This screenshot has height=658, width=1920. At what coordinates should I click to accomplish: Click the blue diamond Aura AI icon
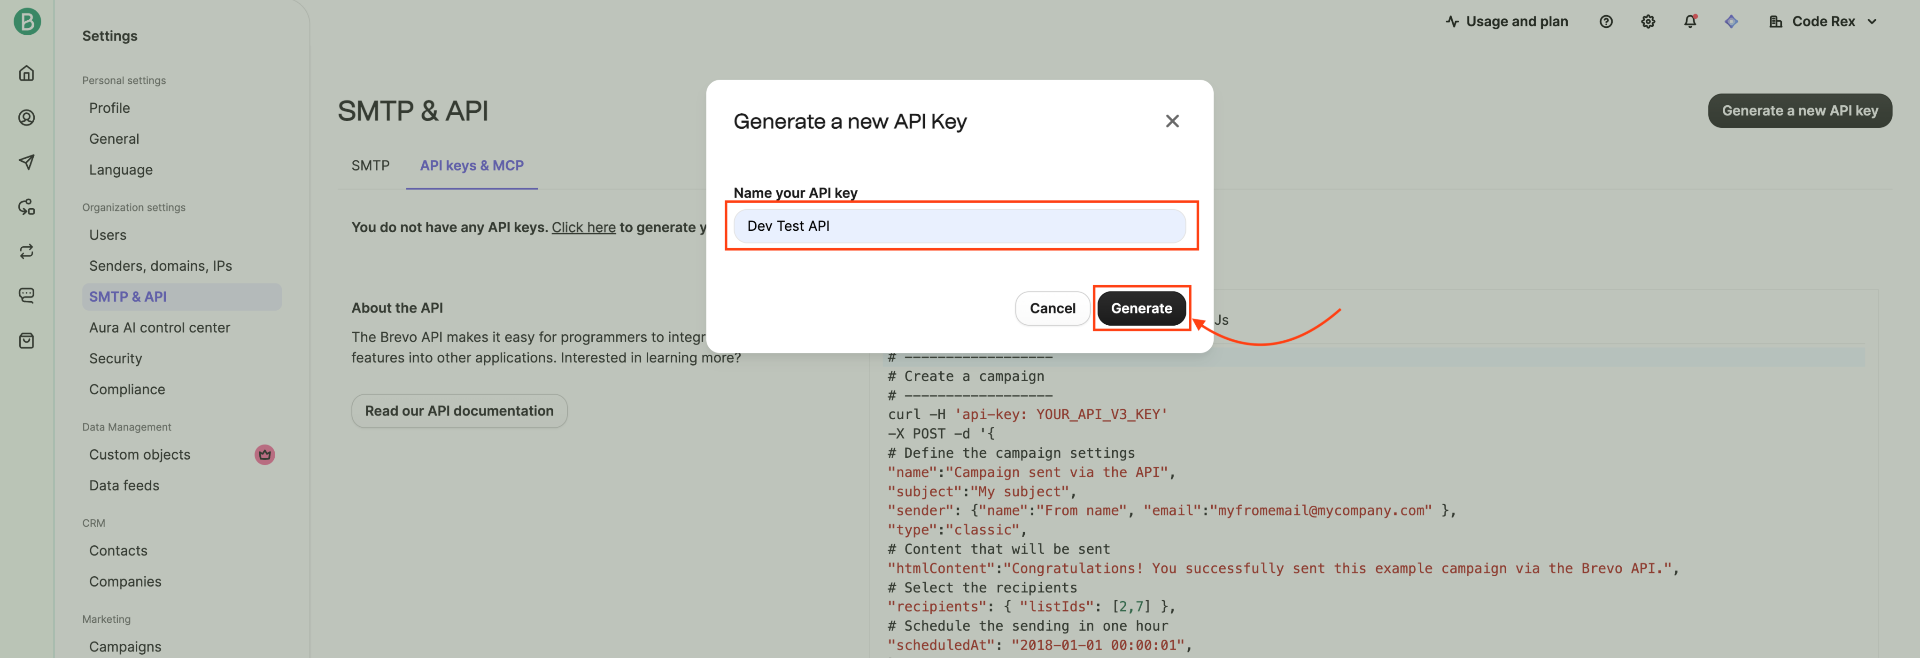1731,22
